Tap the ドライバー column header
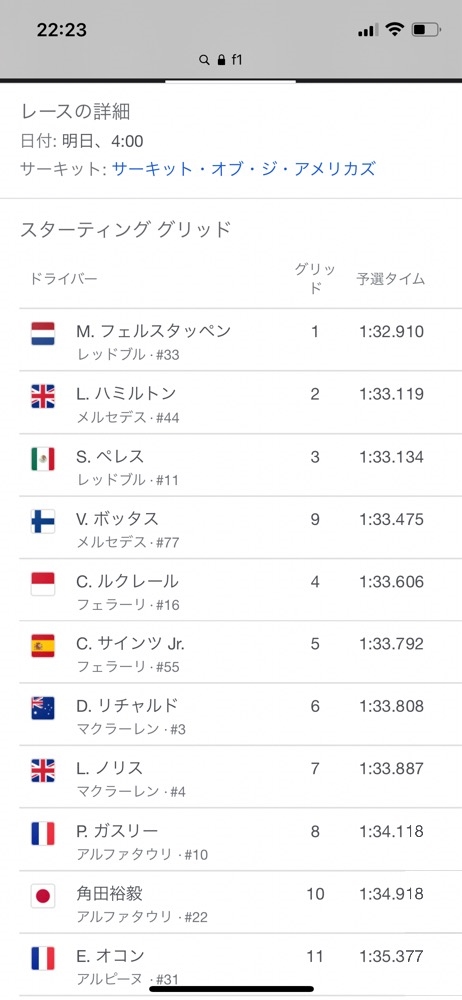Image resolution: width=462 pixels, height=1000 pixels. coord(63,279)
